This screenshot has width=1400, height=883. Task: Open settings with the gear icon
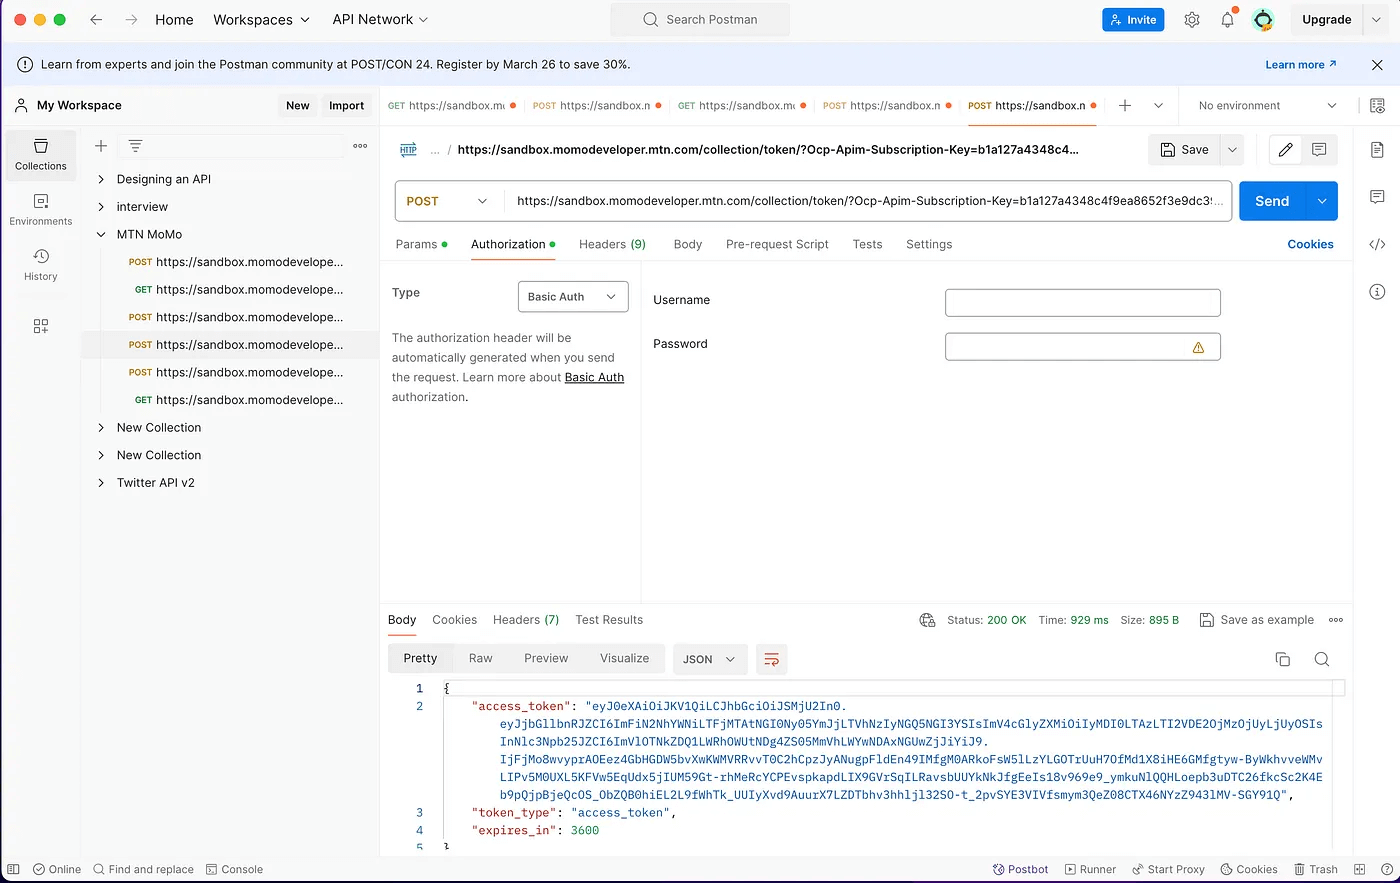tap(1191, 20)
